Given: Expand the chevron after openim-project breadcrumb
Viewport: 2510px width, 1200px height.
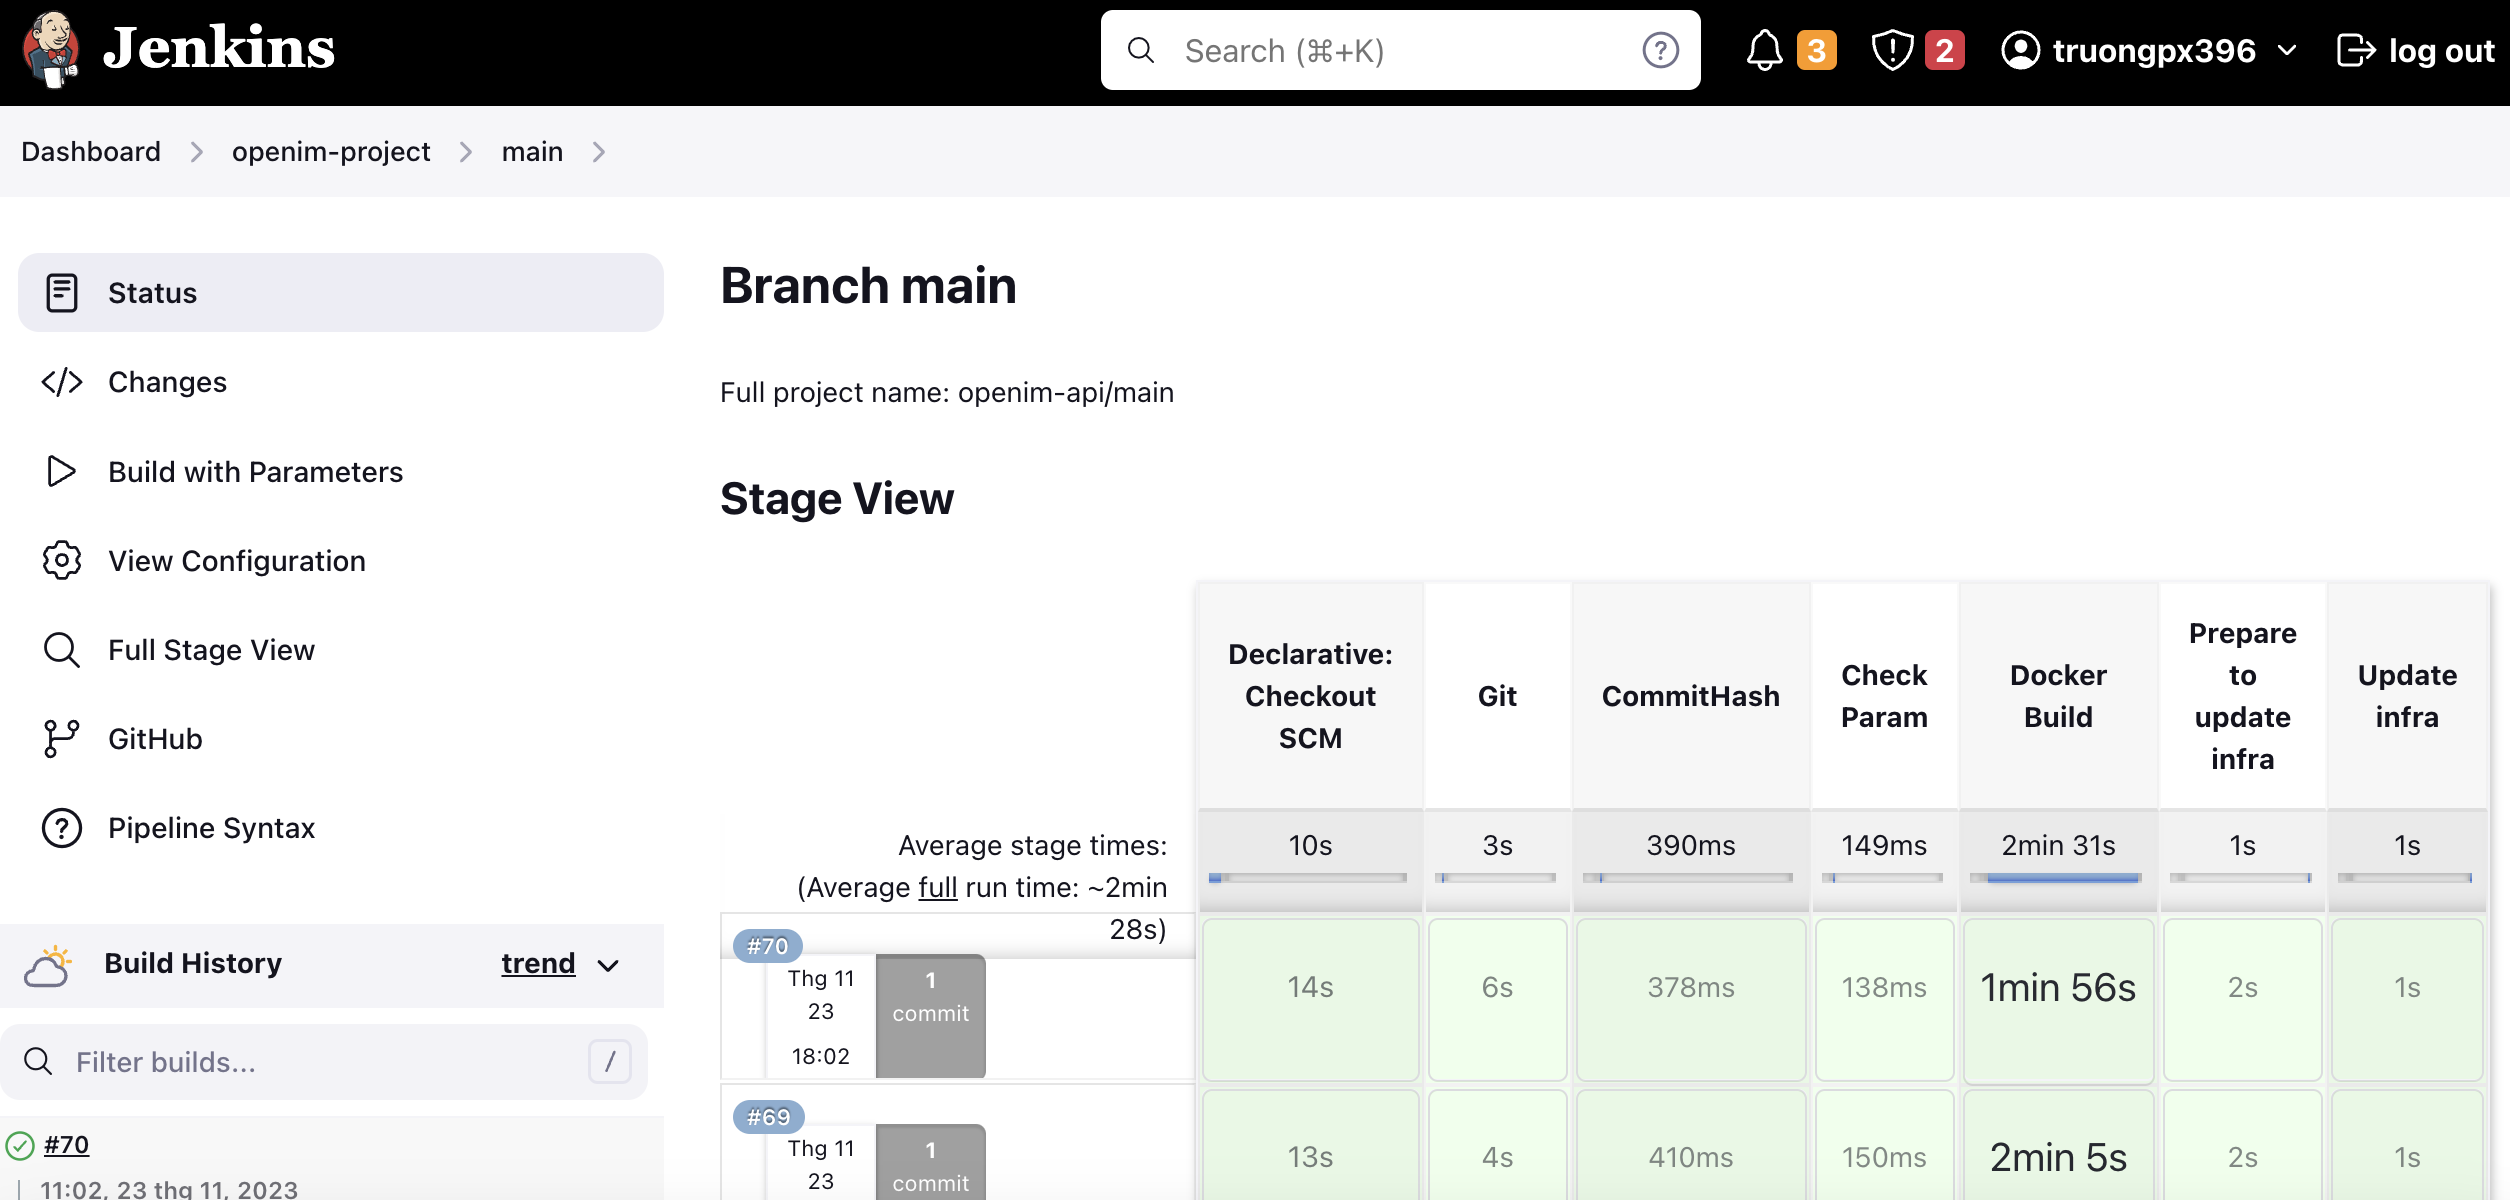Looking at the screenshot, I should (466, 152).
